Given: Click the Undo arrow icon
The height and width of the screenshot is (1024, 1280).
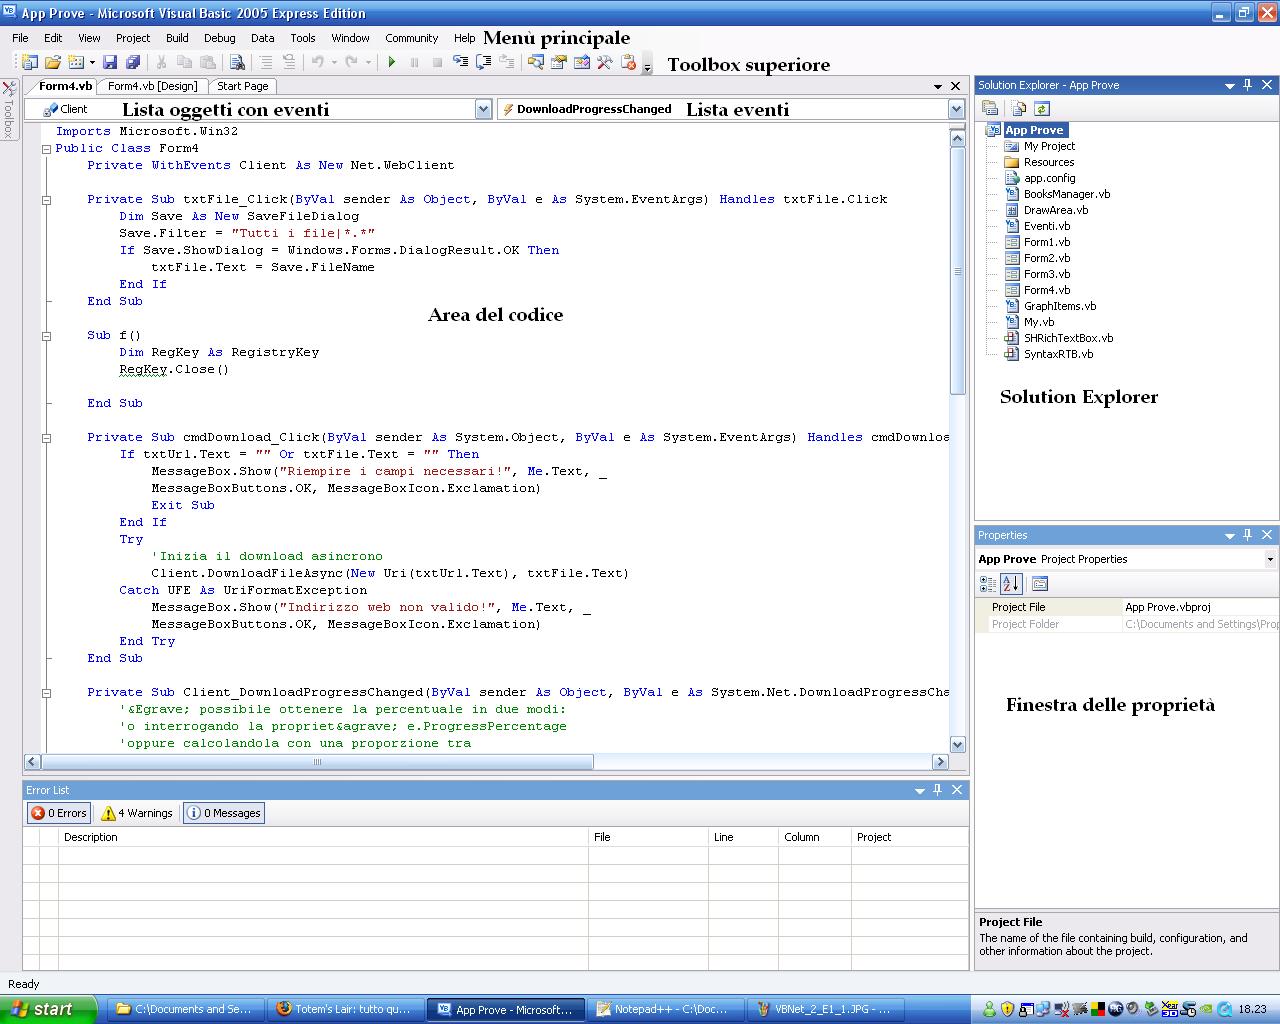Looking at the screenshot, I should point(318,62).
